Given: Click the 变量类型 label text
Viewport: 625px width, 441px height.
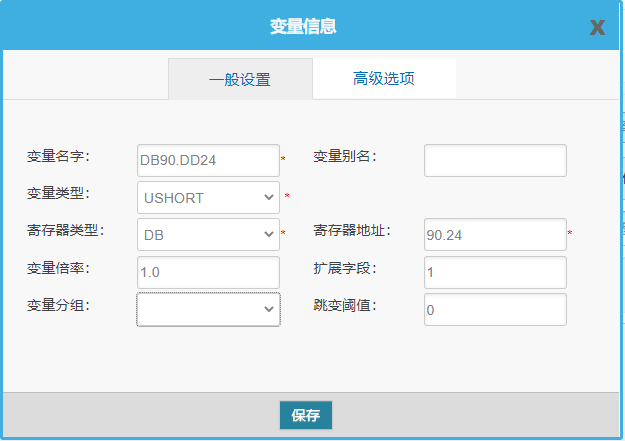Looking at the screenshot, I should [x=59, y=193].
